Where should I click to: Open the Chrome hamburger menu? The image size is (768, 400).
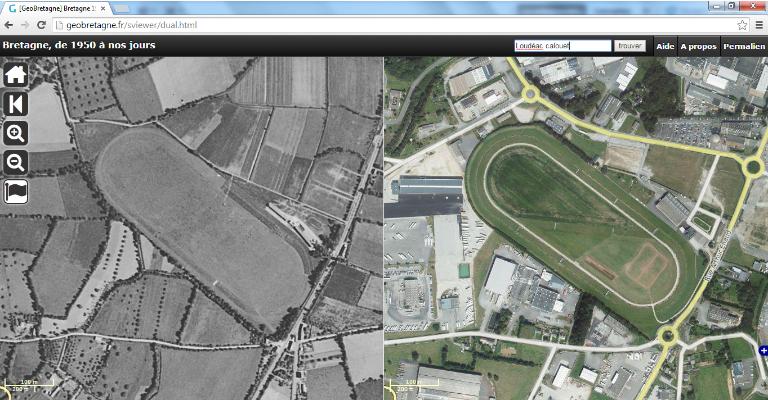click(758, 24)
